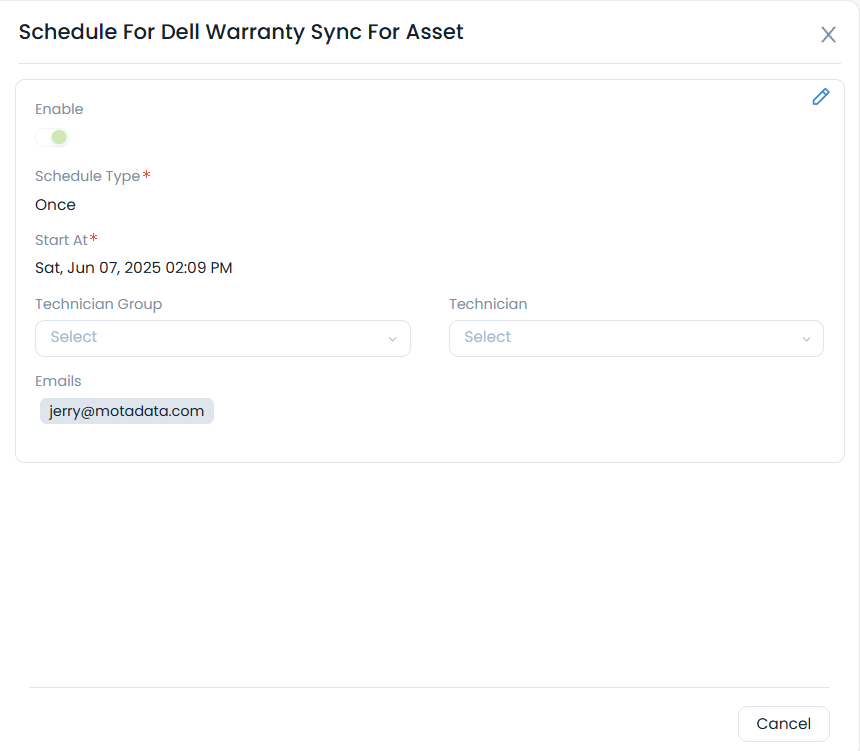Toggle the Enable switch

click(x=52, y=137)
